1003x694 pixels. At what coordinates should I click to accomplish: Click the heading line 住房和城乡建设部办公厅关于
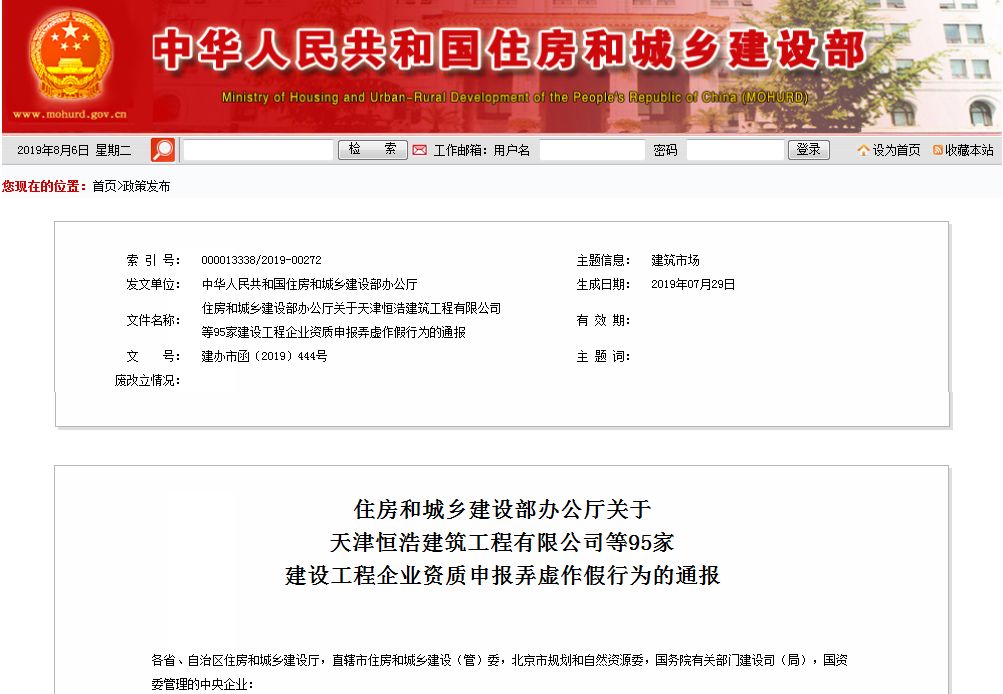tap(502, 509)
